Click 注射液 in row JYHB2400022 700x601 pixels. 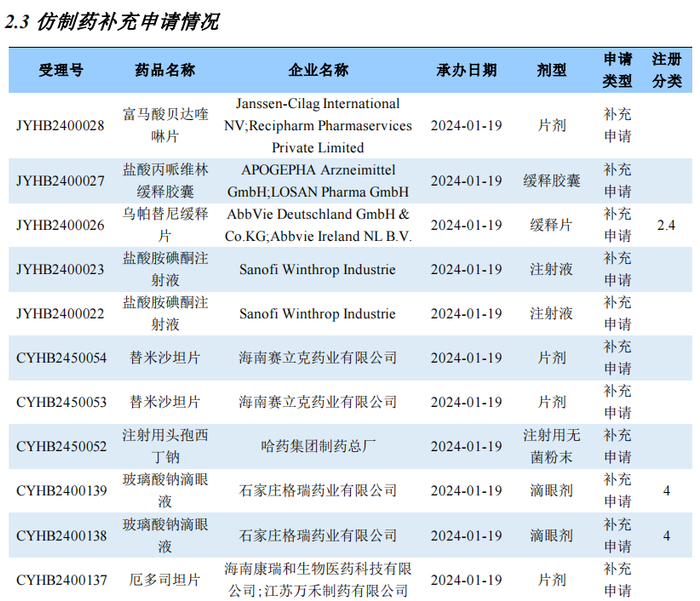point(552,313)
